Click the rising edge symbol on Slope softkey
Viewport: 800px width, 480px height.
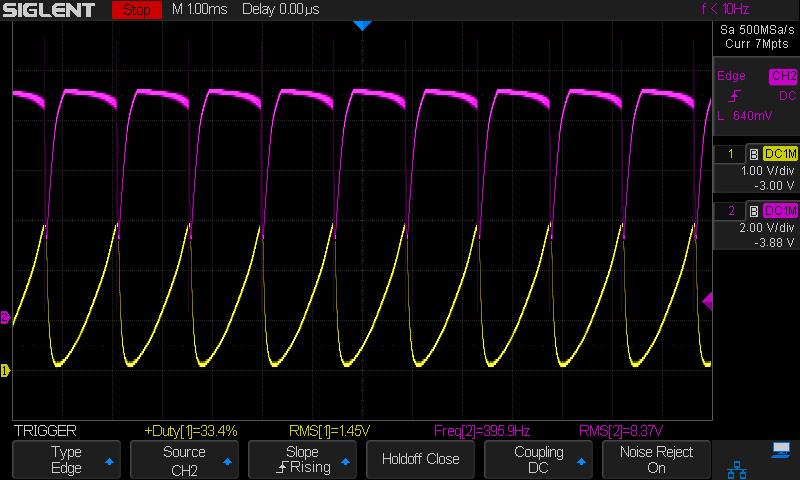(282, 467)
